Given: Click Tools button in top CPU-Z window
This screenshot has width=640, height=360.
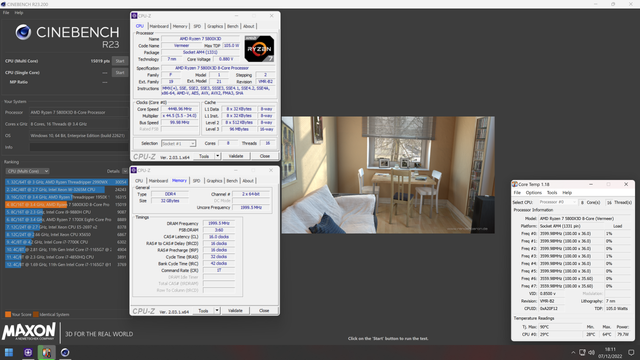Looking at the screenshot, I should tap(204, 156).
